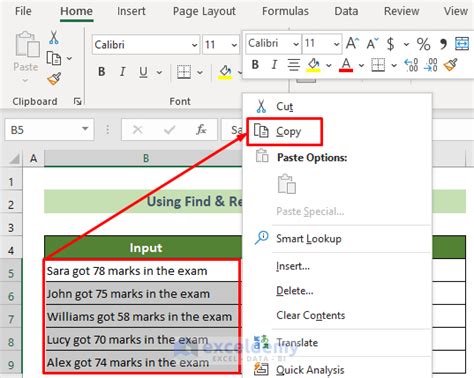This screenshot has width=474, height=378.
Task: Open ribbon font size 11 dropdown
Action: [x=234, y=45]
